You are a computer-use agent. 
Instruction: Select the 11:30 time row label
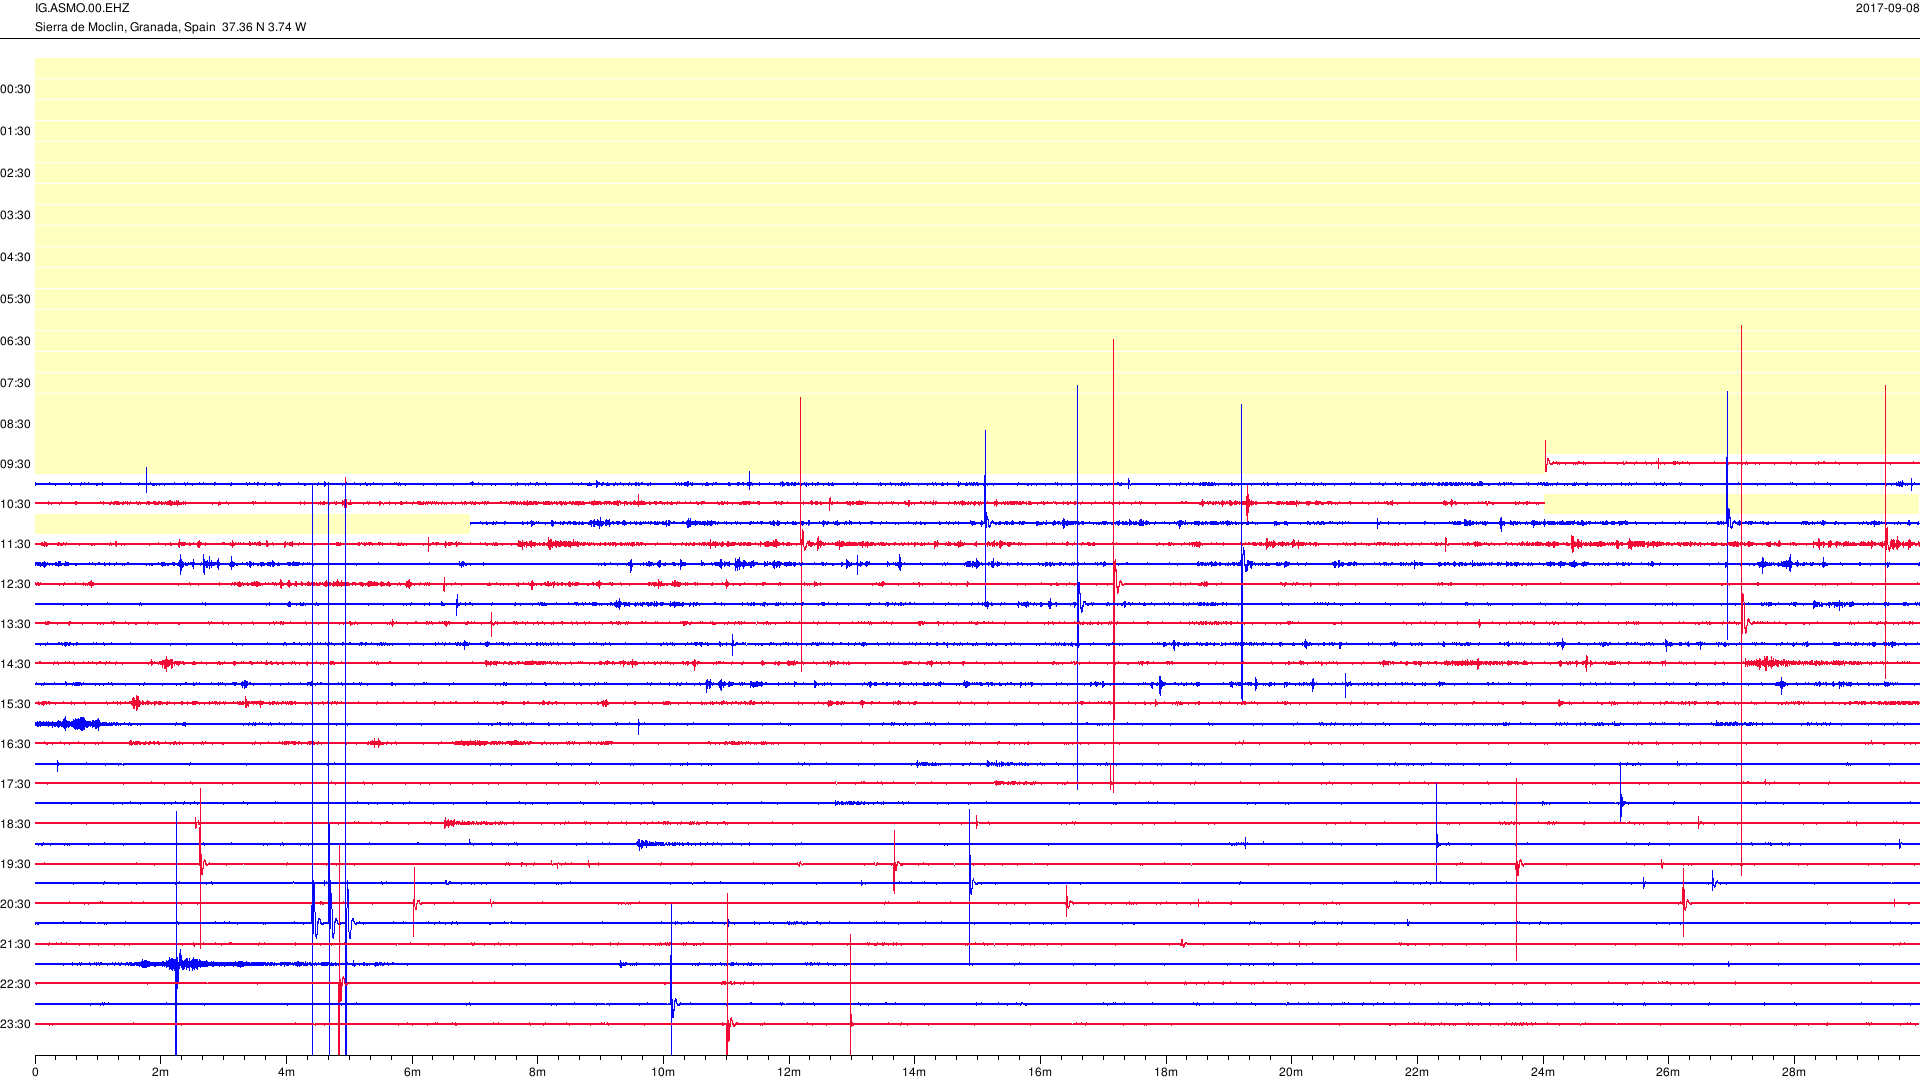(16, 544)
